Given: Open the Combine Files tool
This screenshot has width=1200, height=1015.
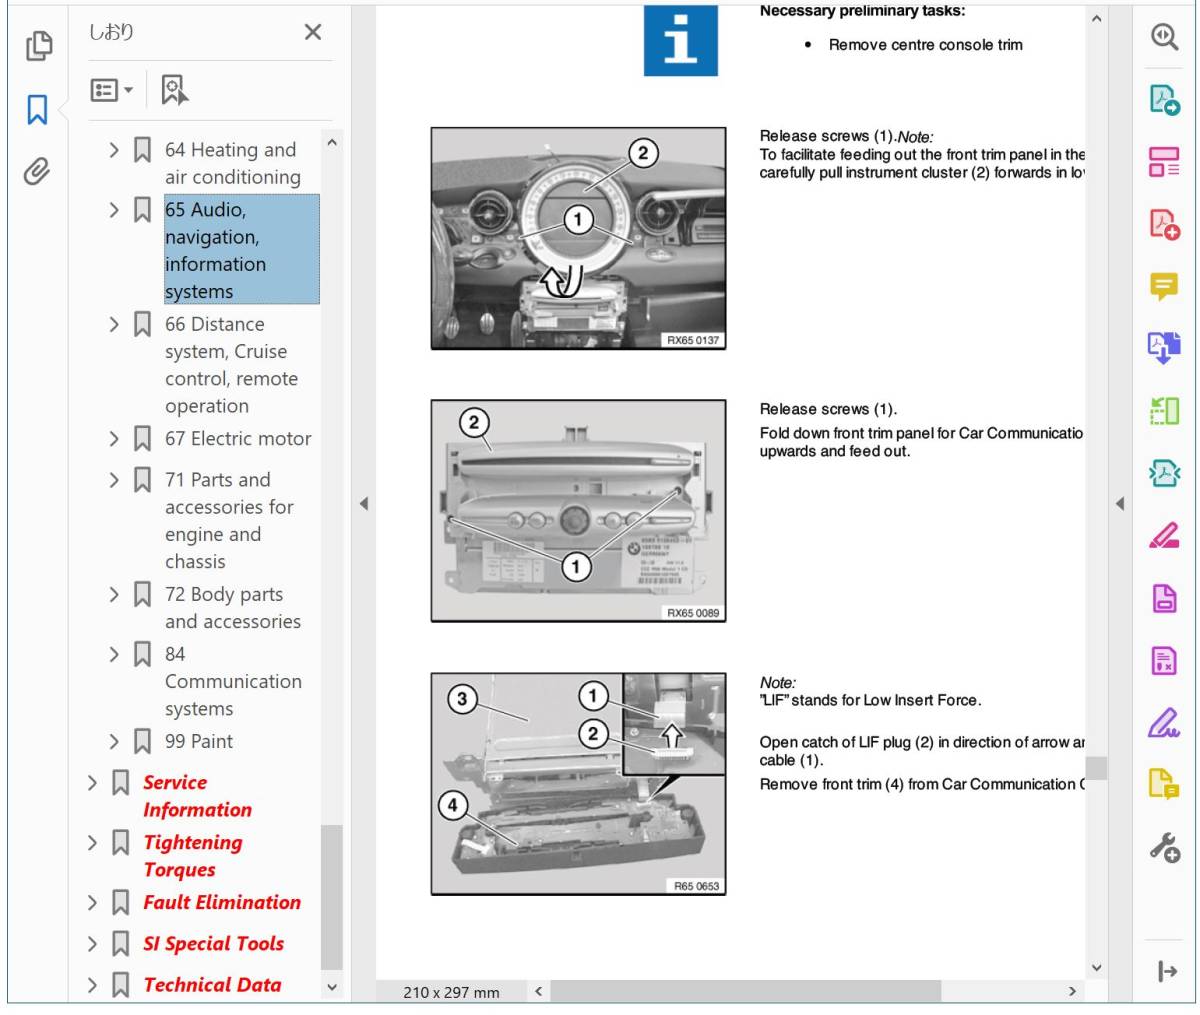Looking at the screenshot, I should click(x=1164, y=348).
